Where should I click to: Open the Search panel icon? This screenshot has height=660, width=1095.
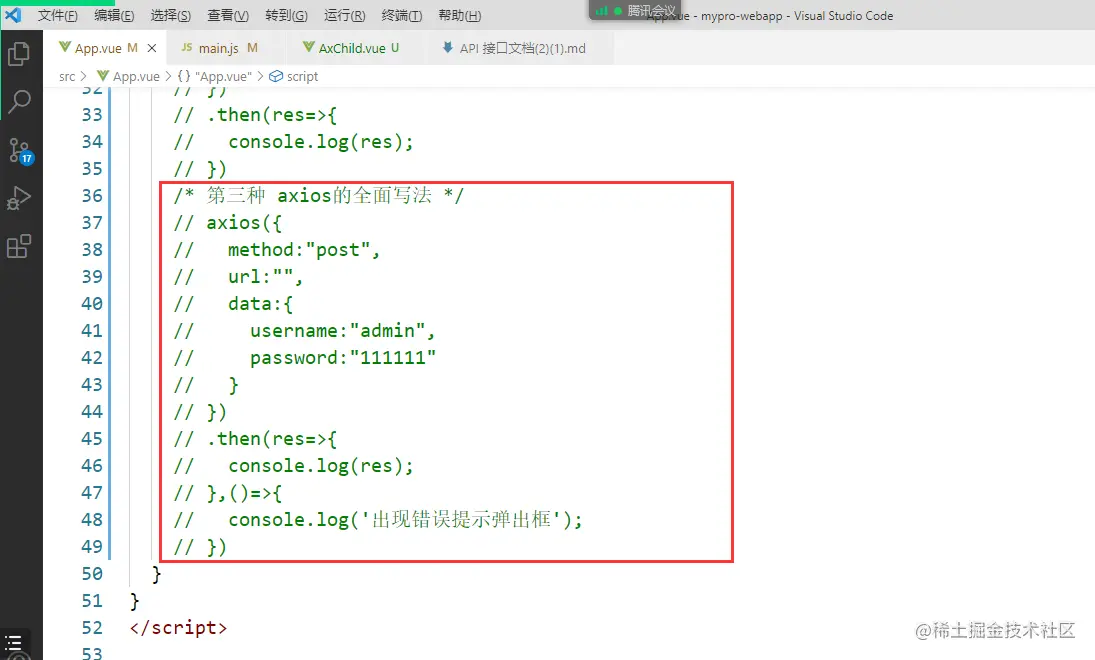point(21,101)
